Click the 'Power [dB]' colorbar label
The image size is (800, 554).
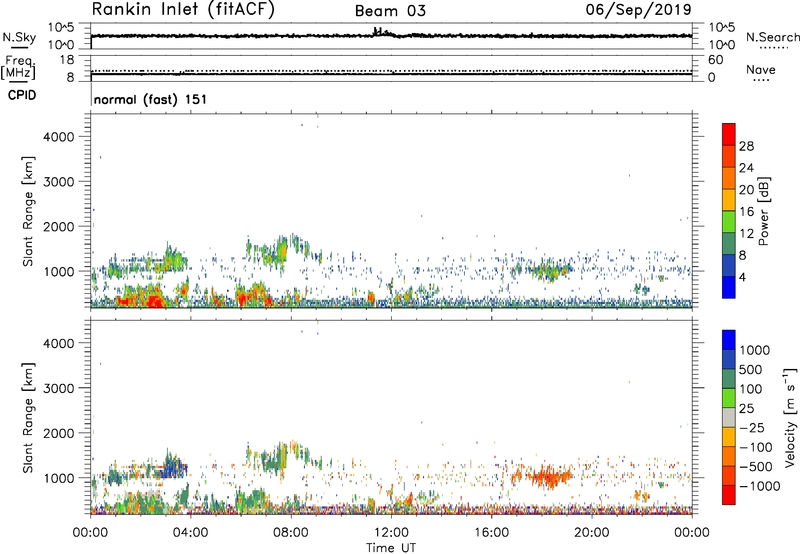click(764, 211)
